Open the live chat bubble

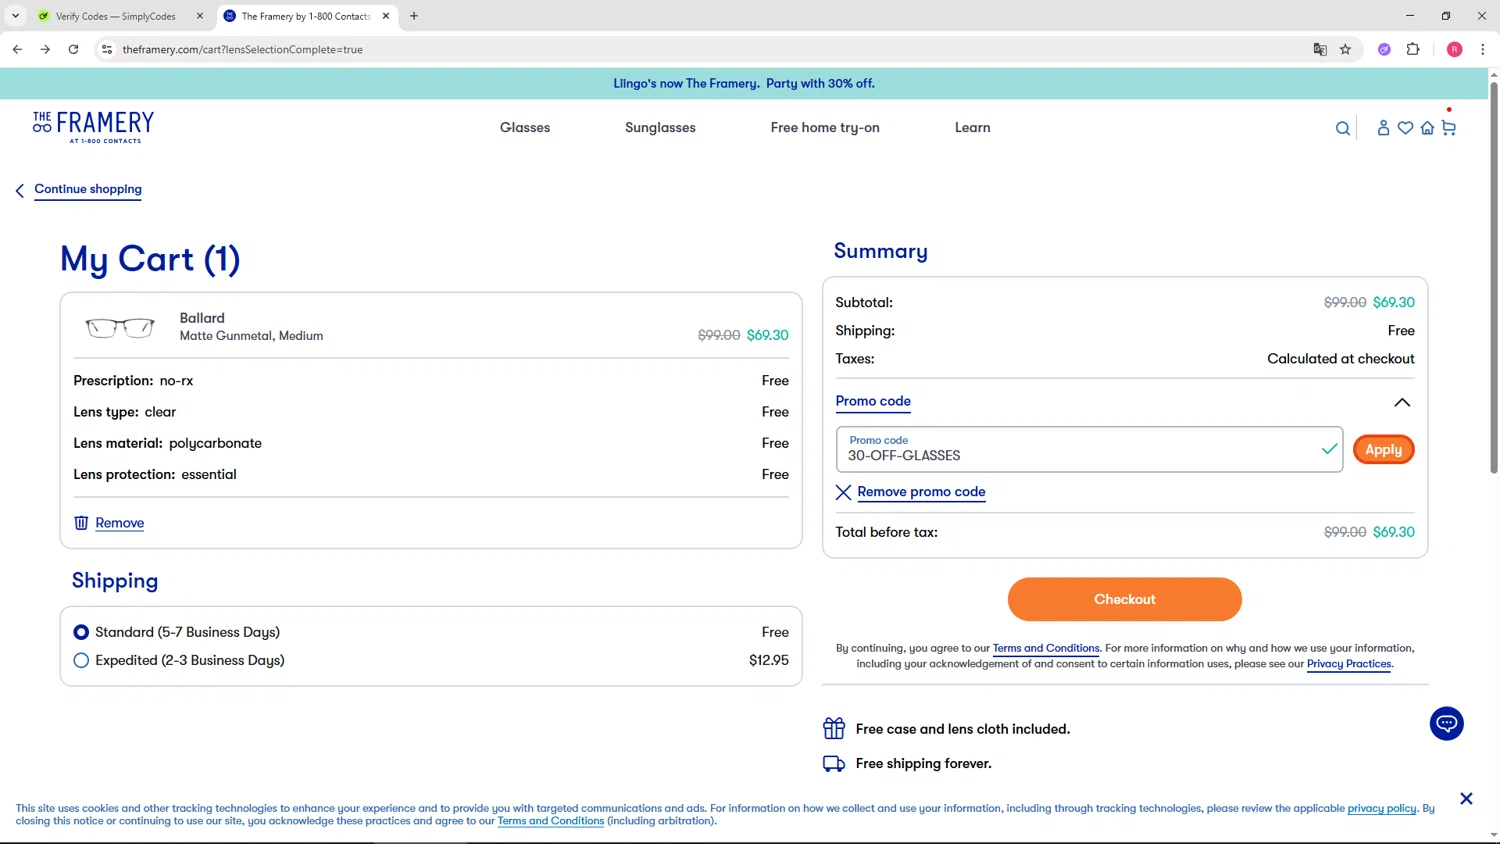coord(1446,723)
